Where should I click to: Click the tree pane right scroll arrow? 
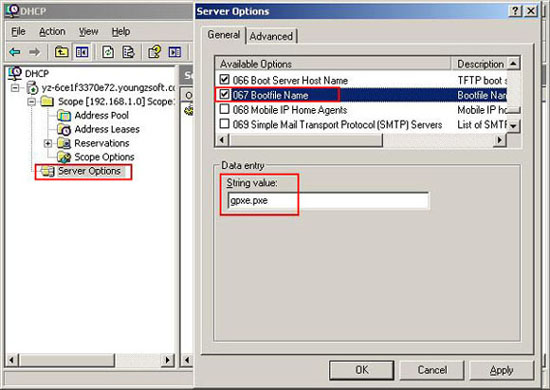(x=167, y=360)
